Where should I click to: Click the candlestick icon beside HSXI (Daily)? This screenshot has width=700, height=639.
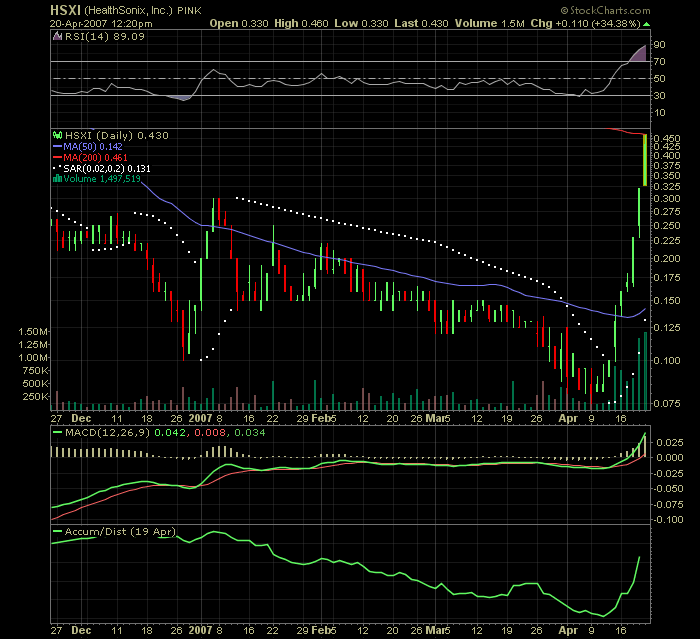coord(57,135)
